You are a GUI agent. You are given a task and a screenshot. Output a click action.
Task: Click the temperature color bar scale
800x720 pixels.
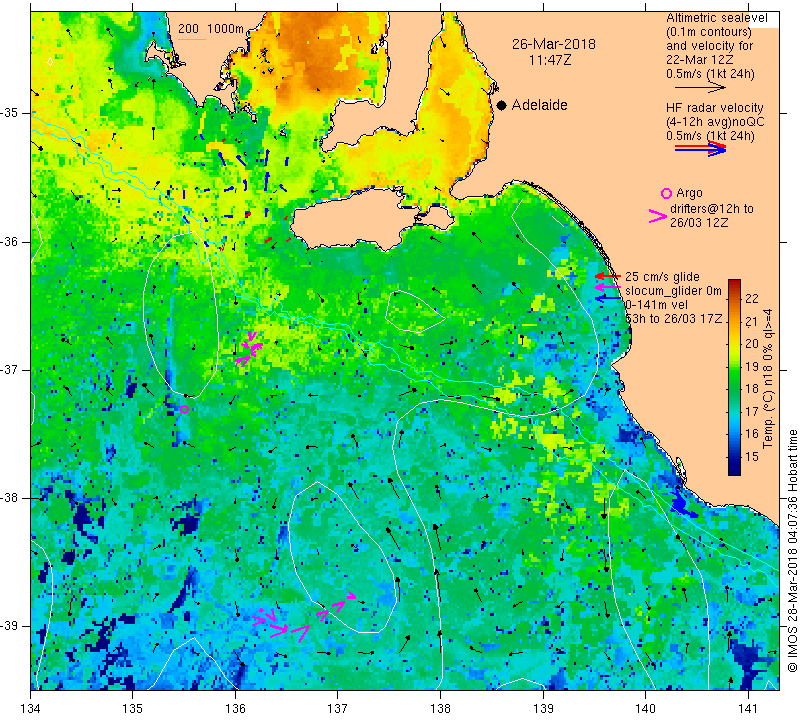[x=734, y=377]
